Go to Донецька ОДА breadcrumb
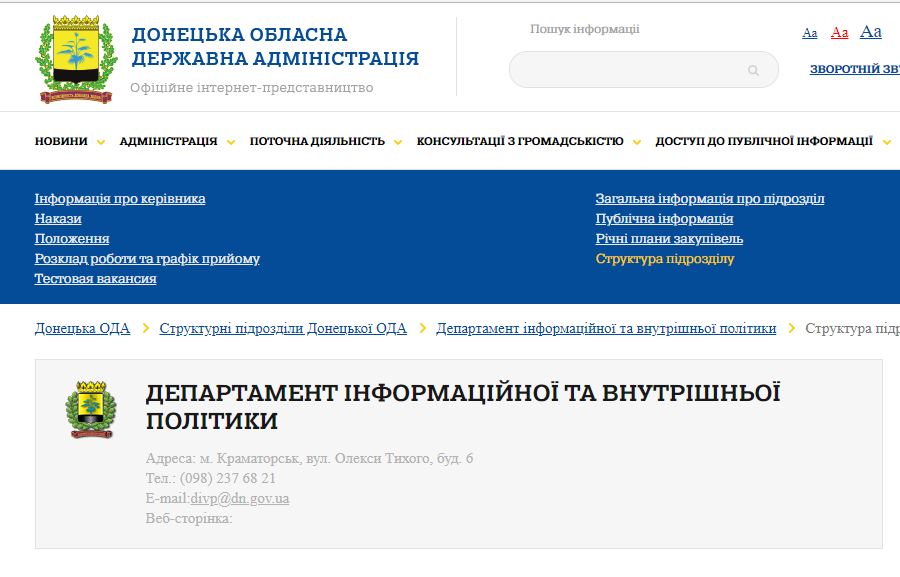The height and width of the screenshot is (577, 900). click(x=82, y=328)
